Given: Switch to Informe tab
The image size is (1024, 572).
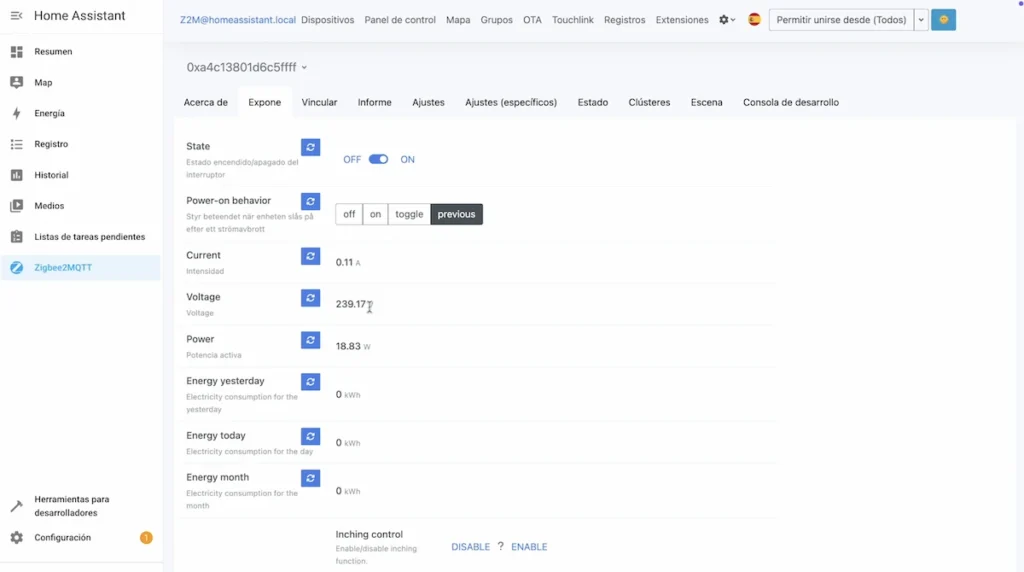Looking at the screenshot, I should (x=374, y=103).
